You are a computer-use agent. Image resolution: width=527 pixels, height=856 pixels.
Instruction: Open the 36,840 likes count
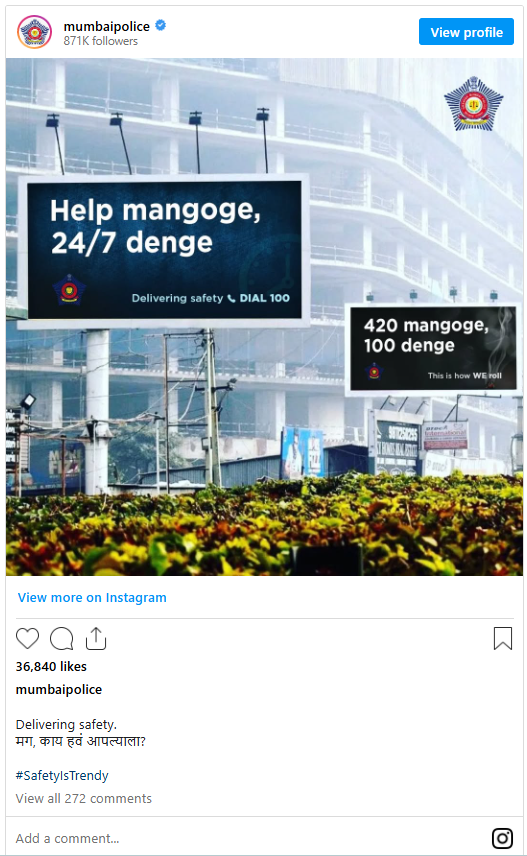pyautogui.click(x=51, y=666)
